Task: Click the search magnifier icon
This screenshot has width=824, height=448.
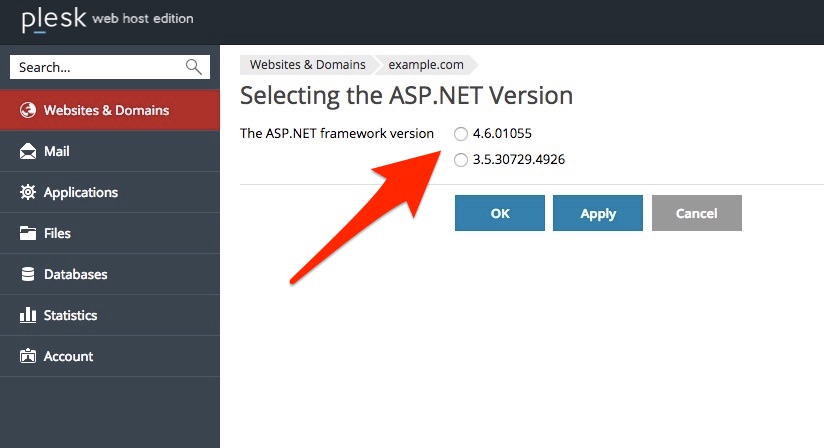Action: [x=193, y=67]
